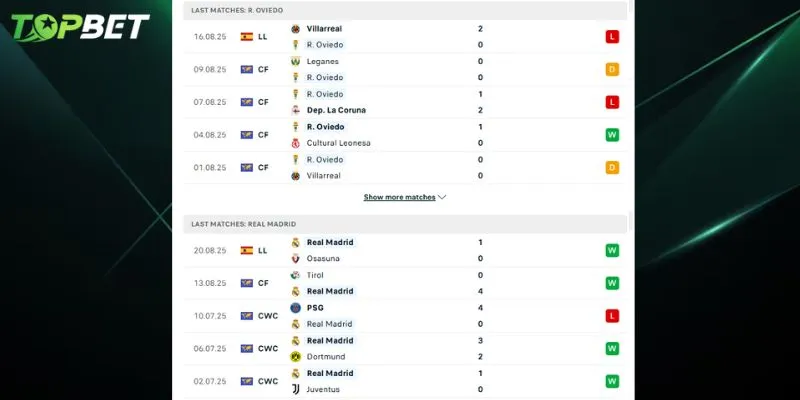Click the PSG team crest
This screenshot has width=800, height=400.
[x=295, y=308]
